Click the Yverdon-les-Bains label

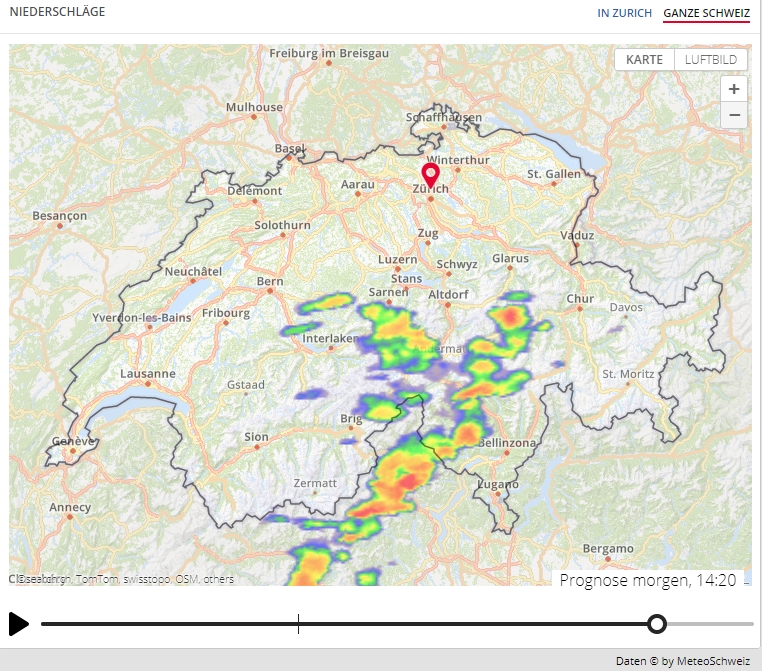(x=141, y=317)
